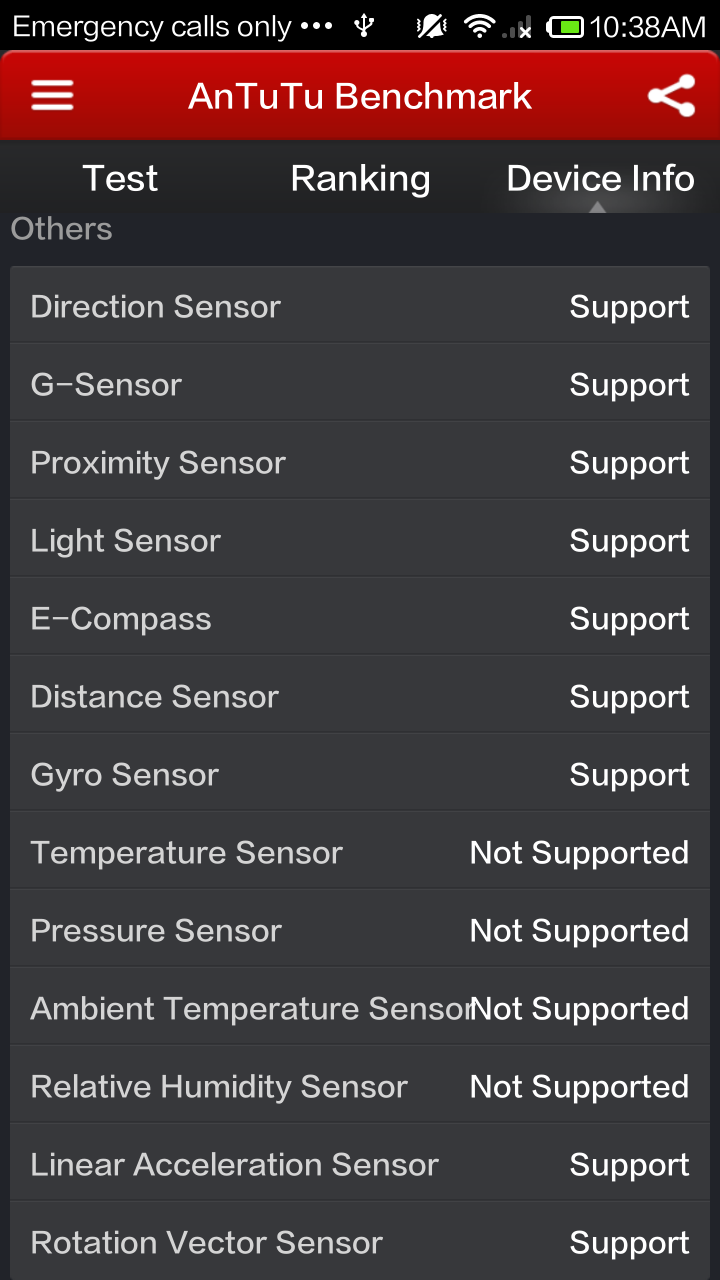Select the Relative Humidity Sensor row
Screen dimensions: 720x1280
click(x=360, y=1086)
